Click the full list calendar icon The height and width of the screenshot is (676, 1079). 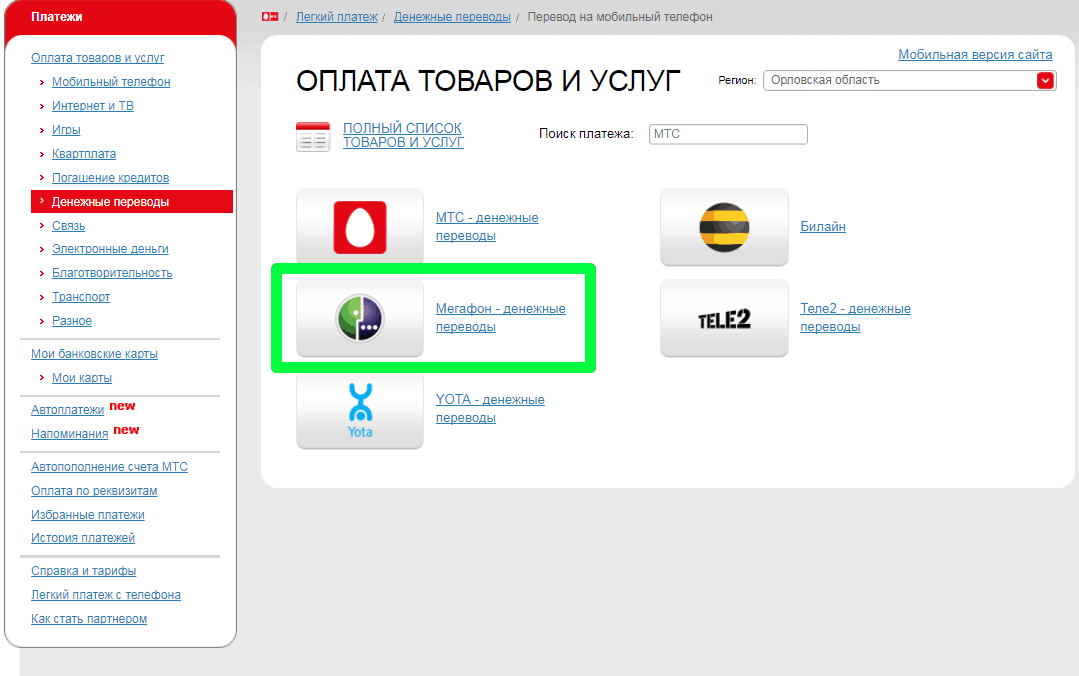pos(313,136)
